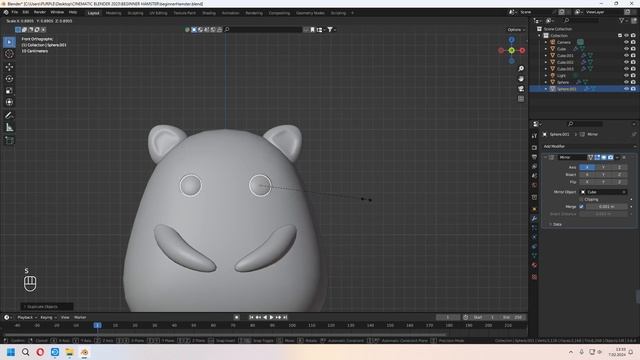This screenshot has height=360, width=640.
Task: Switch perspective/orthographic grid icon
Action: tap(521, 99)
